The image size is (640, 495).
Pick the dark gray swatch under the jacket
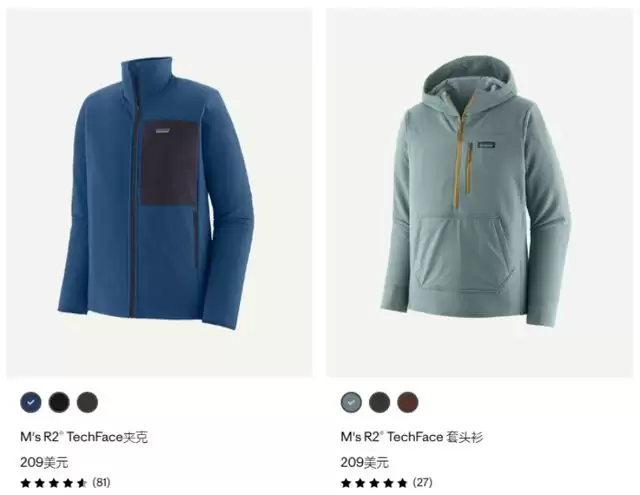tap(87, 402)
